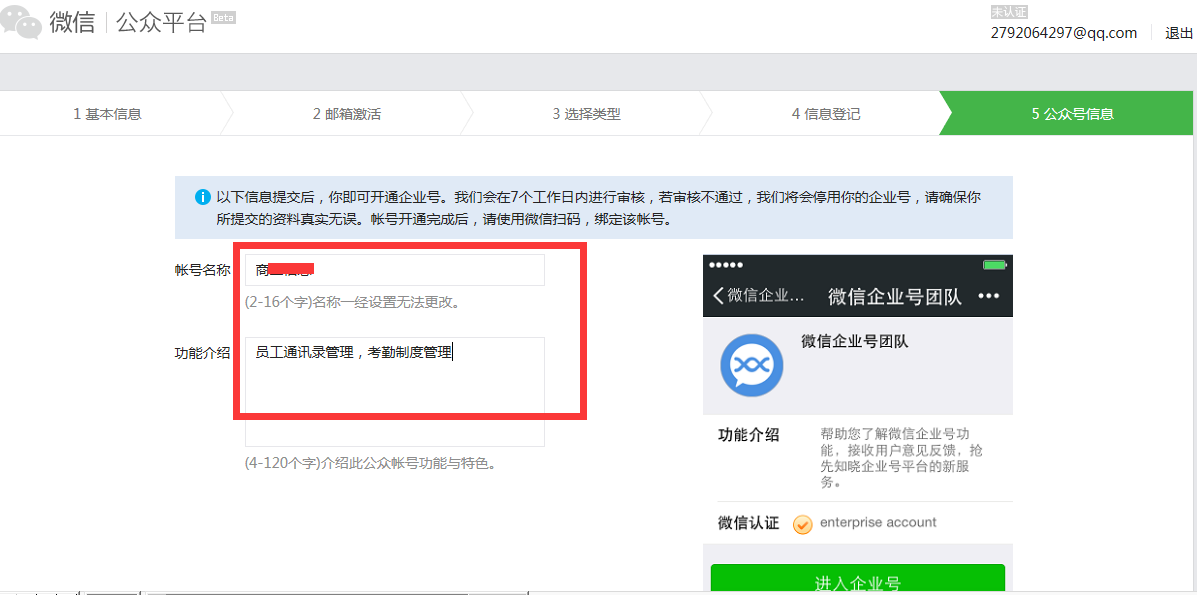Click the green 进入企业号 button

click(x=857, y=579)
